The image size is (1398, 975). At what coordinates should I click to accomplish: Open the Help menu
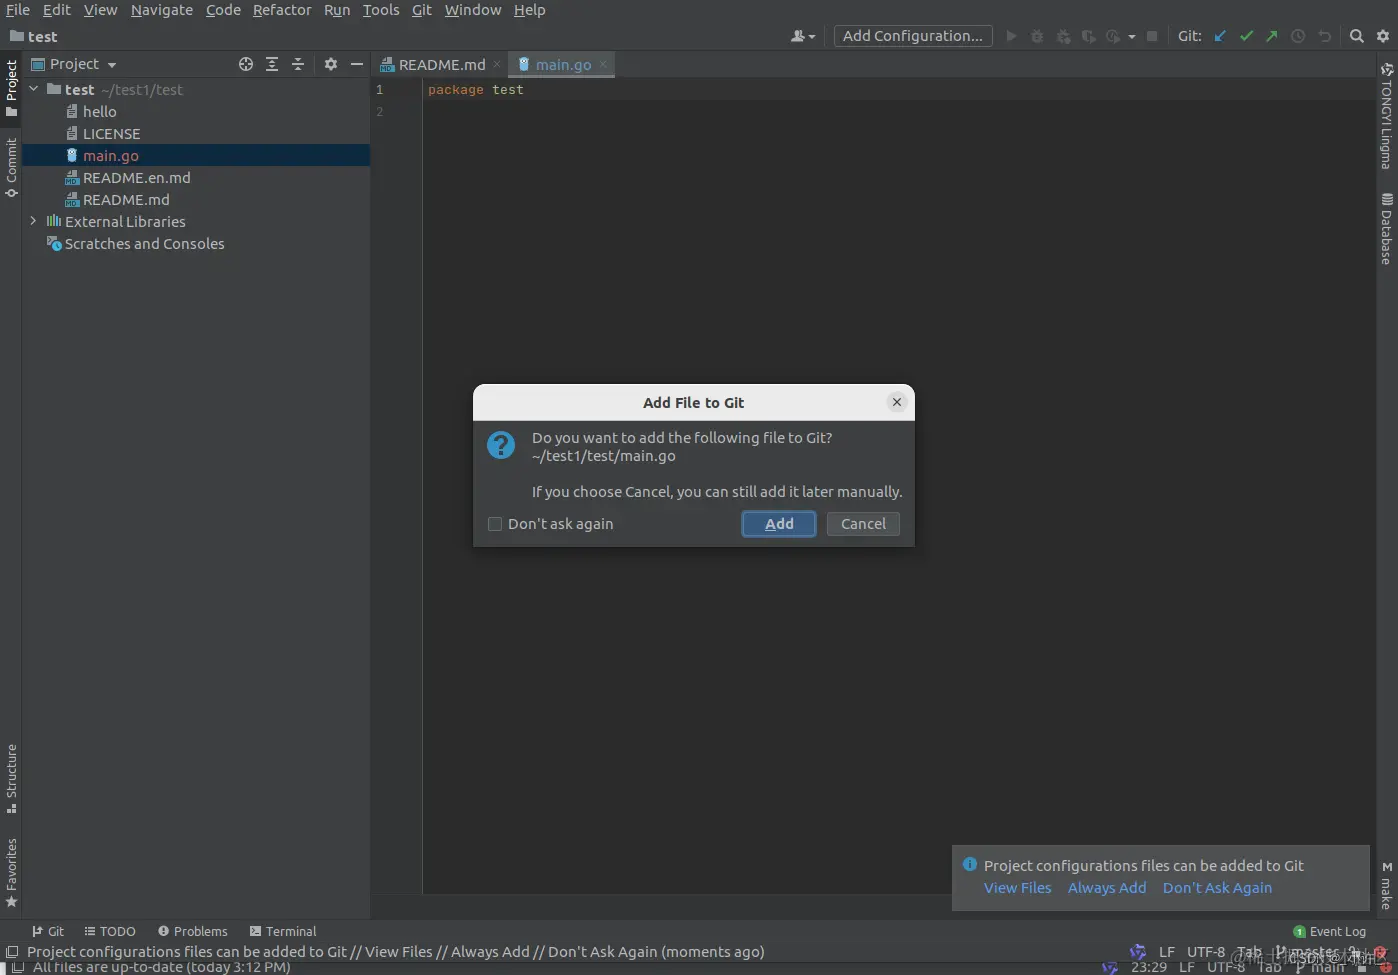pos(530,10)
